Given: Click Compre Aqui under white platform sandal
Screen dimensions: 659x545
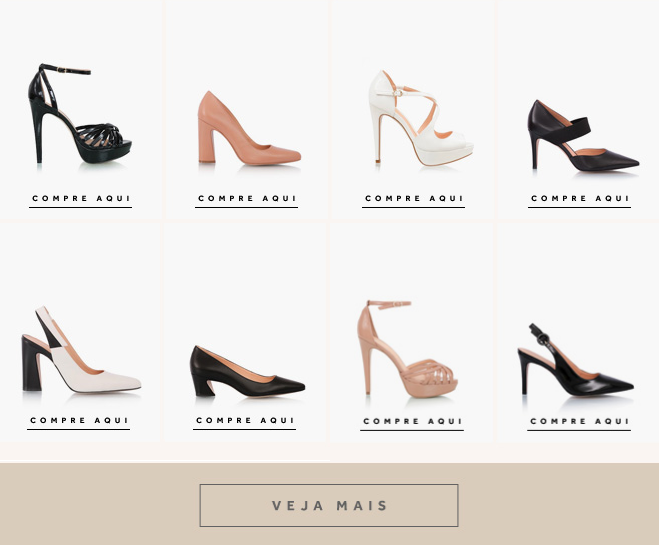Looking at the screenshot, I should (x=414, y=199).
